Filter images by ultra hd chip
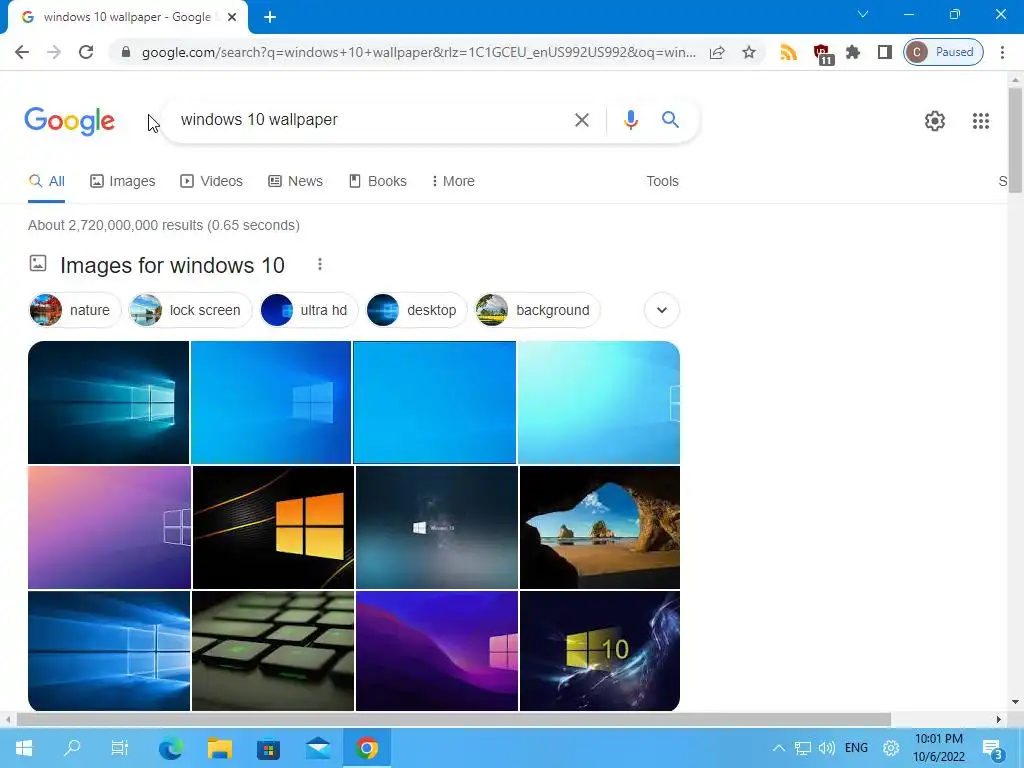The width and height of the screenshot is (1024, 768). 309,310
